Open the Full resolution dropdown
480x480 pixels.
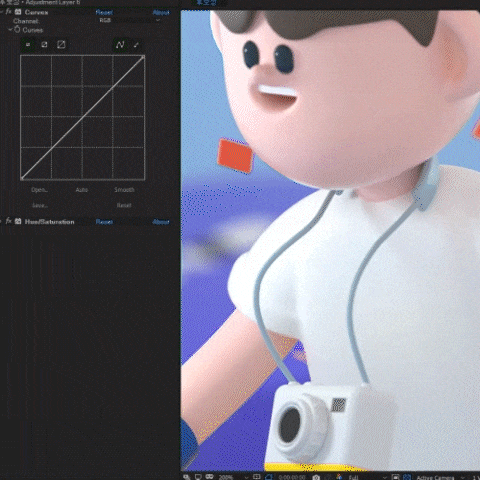(366, 477)
